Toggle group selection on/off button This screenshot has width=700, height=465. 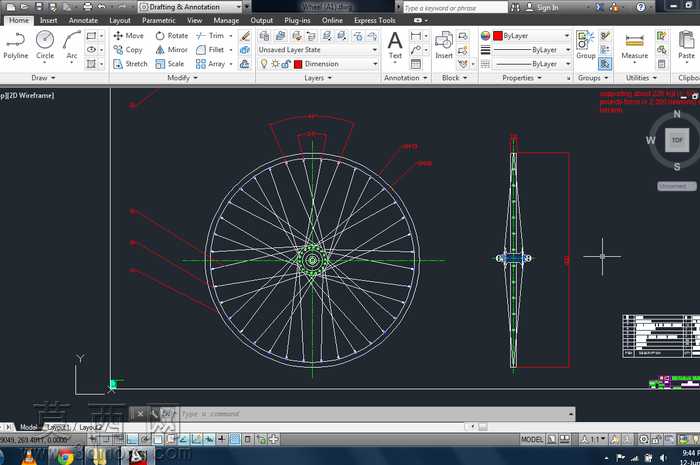tap(605, 64)
